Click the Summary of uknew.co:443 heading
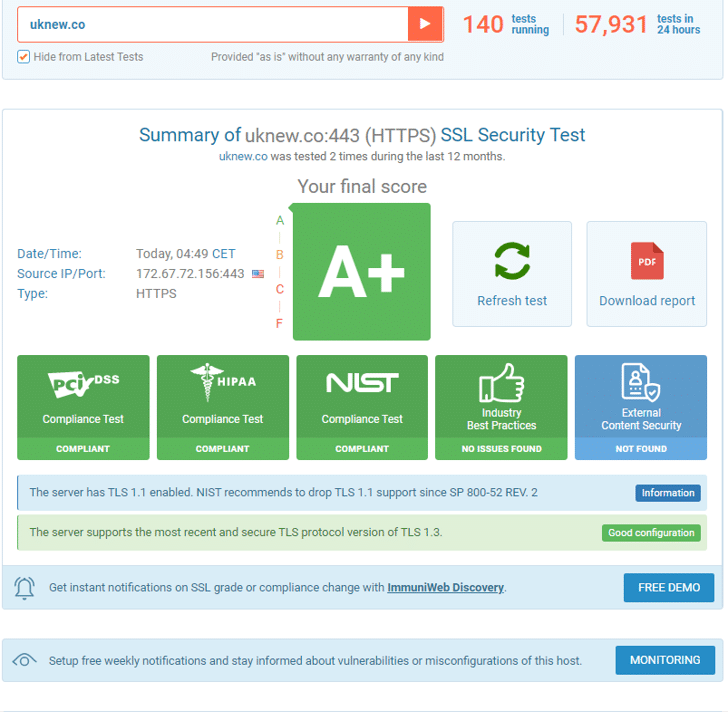The height and width of the screenshot is (712, 728). 362,135
